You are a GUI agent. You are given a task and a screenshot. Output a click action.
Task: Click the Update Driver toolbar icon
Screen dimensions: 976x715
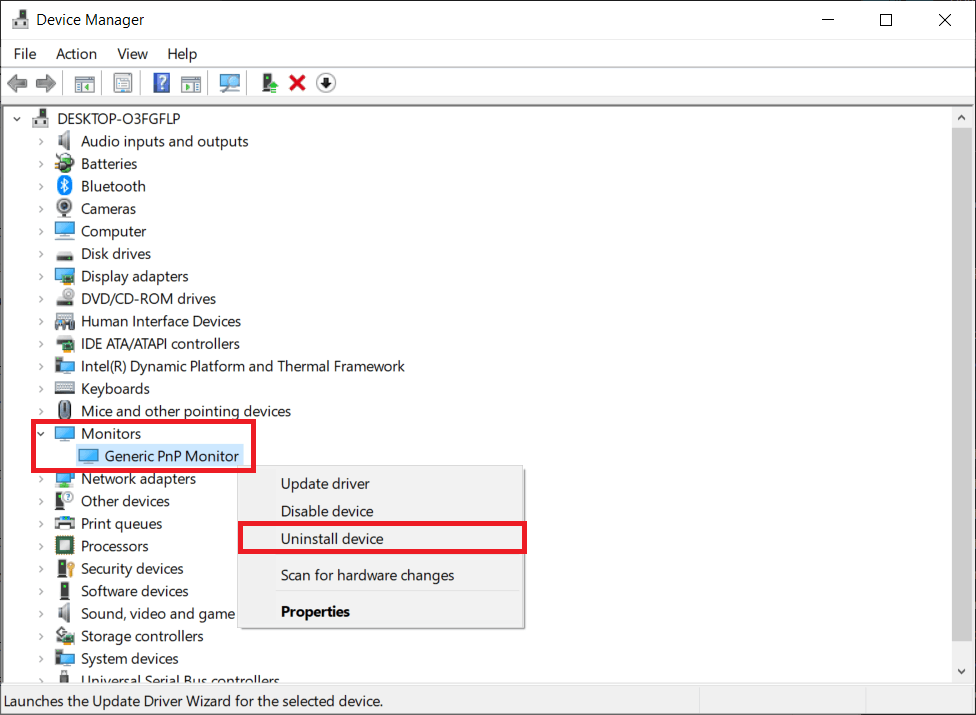268,82
